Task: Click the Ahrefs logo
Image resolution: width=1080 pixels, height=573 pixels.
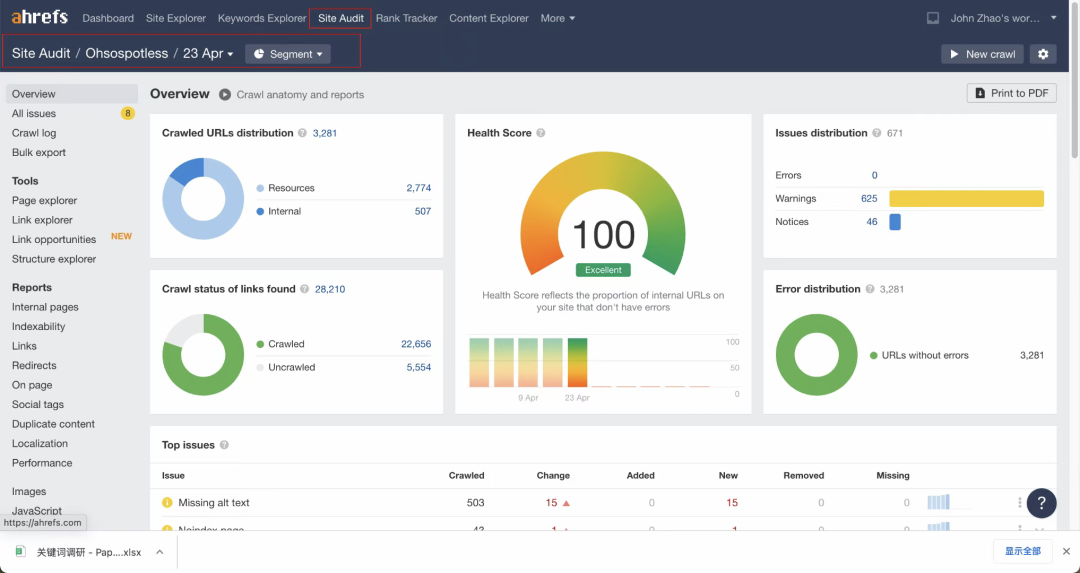Action: 39,17
